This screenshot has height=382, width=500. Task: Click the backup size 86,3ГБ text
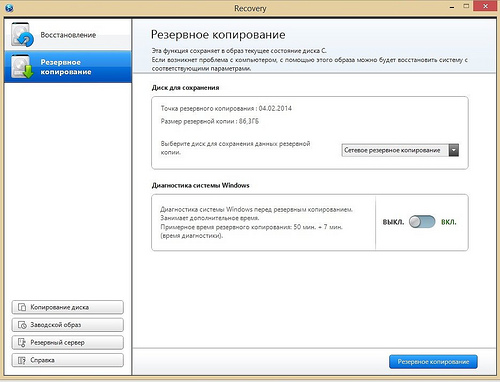point(249,121)
